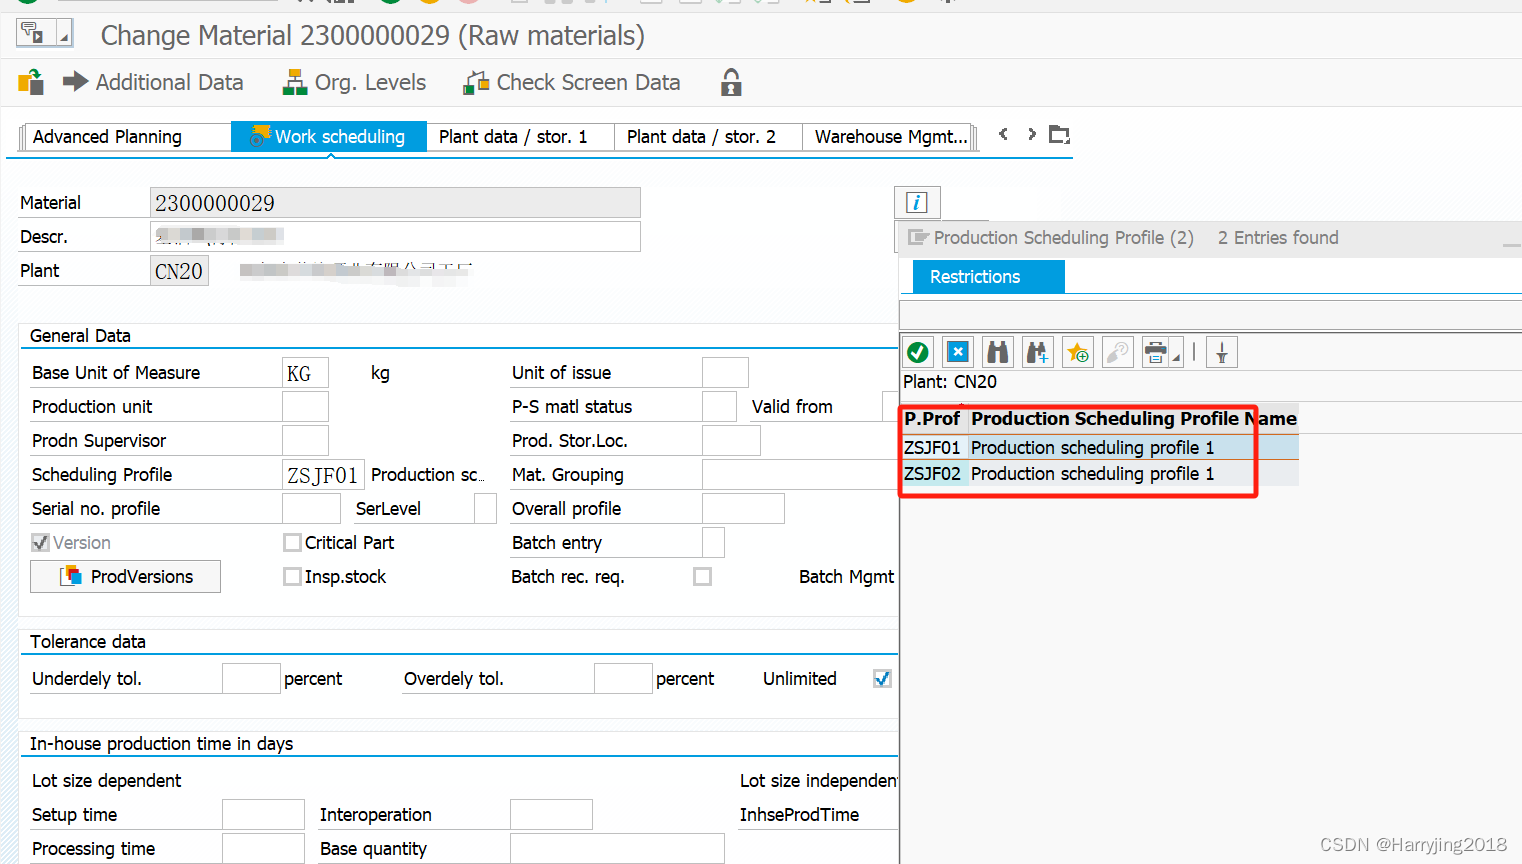Click Org. Levels button label
This screenshot has height=864, width=1522.
370,82
